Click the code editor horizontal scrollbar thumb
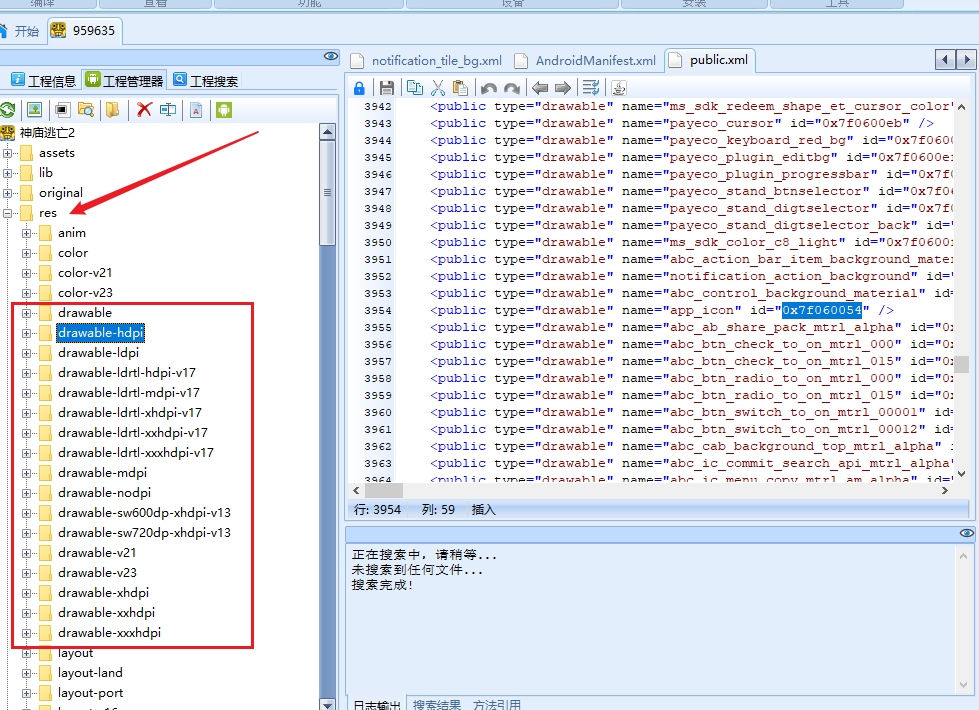Viewport: 979px width, 710px height. [383, 491]
